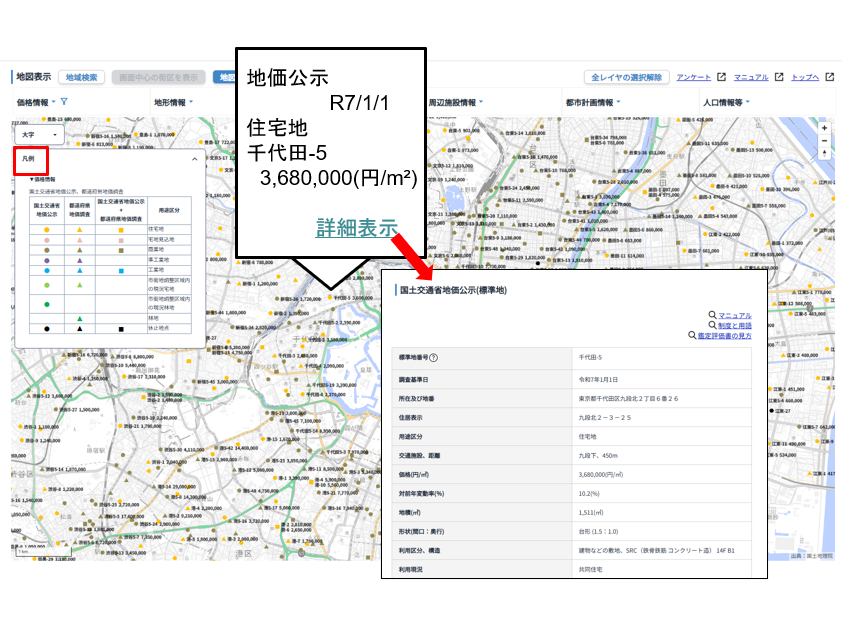845x633 pixels.
Task: Open the 周辺施設情報 menu
Action: click(x=455, y=102)
